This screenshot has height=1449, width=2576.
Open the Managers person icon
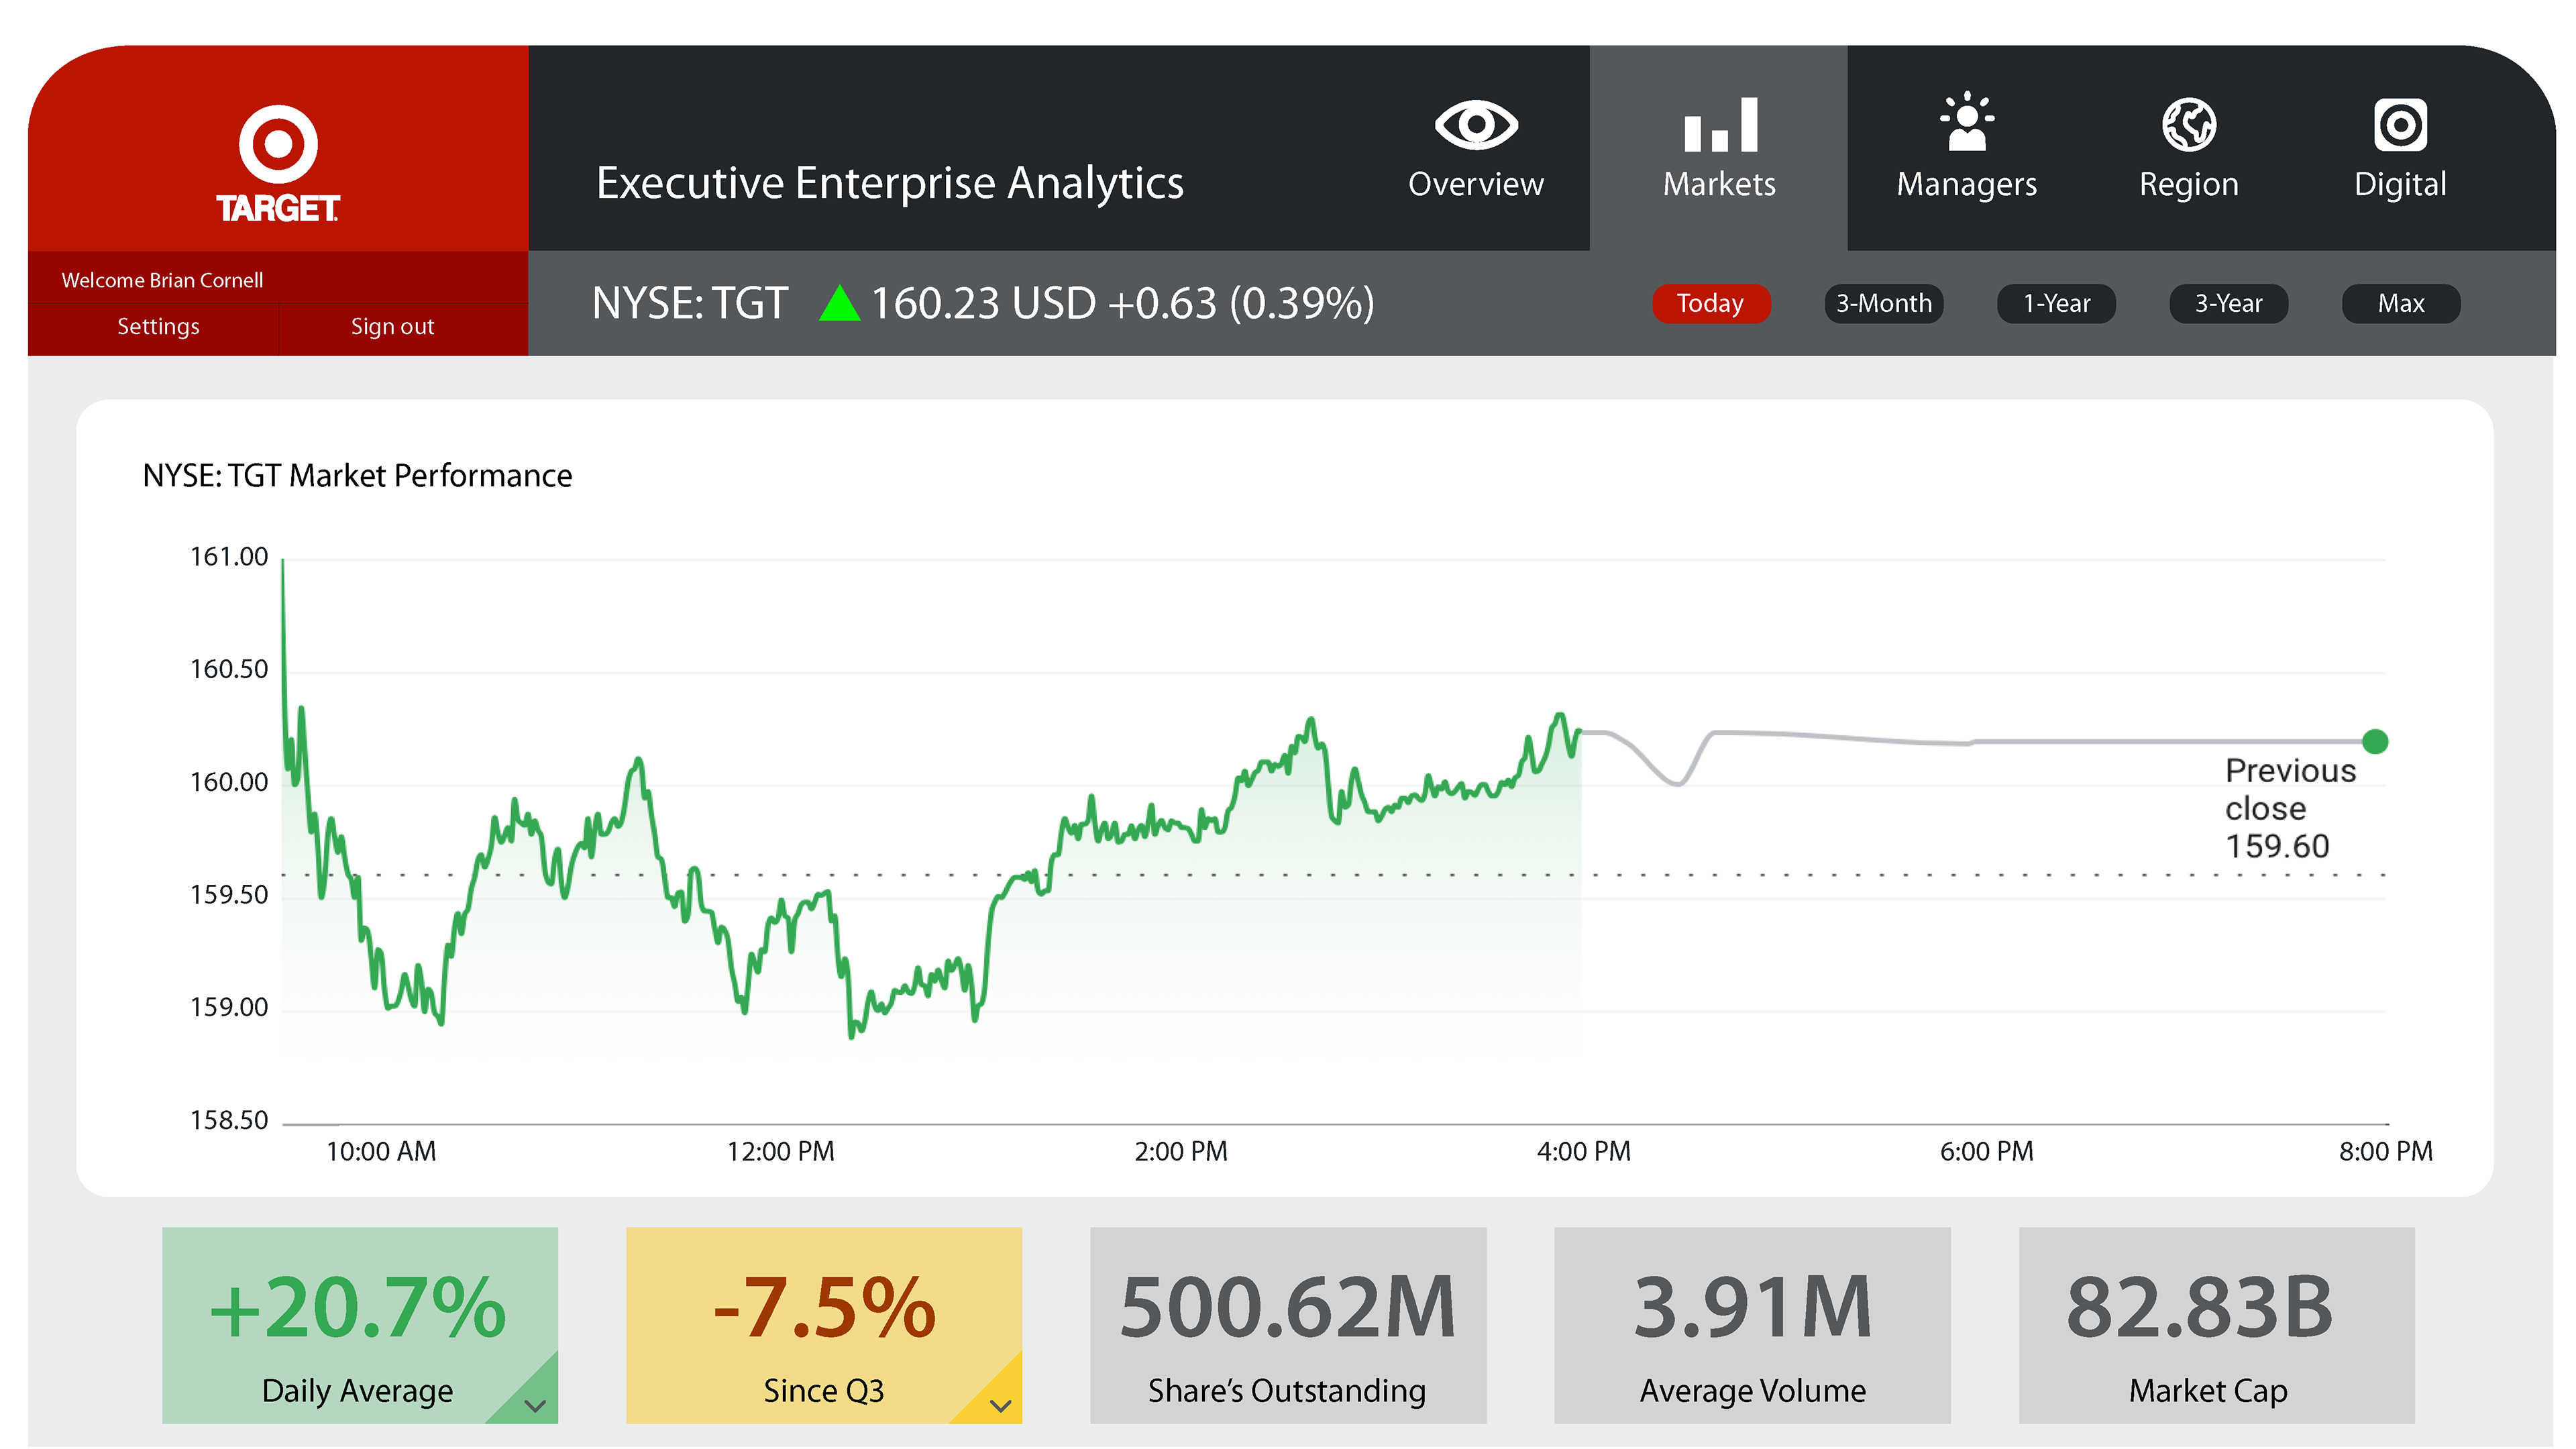[1967, 122]
